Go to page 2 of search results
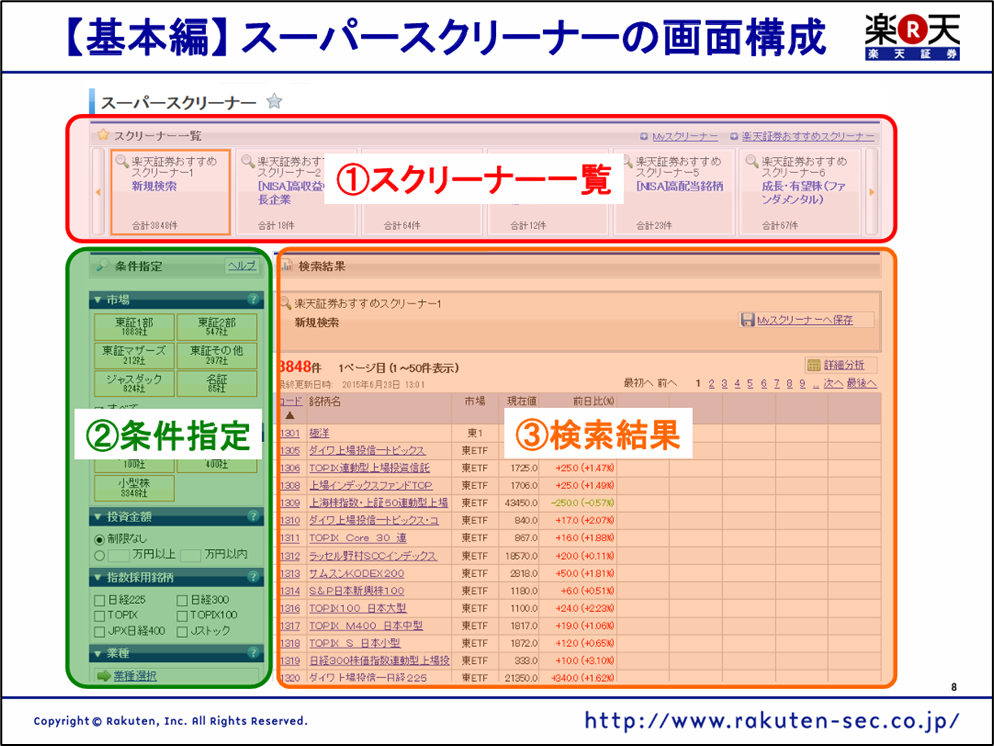The height and width of the screenshot is (746, 994). pos(711,383)
